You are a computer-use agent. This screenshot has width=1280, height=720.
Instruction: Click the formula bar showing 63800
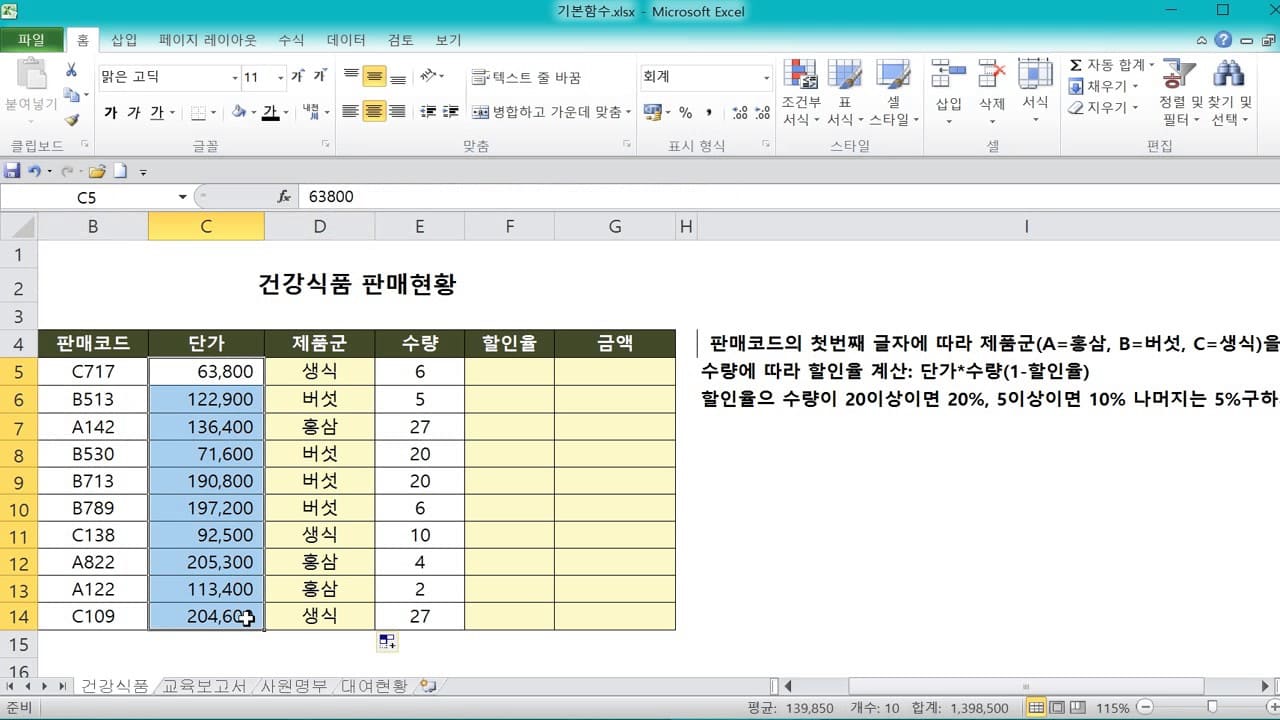tap(790, 197)
